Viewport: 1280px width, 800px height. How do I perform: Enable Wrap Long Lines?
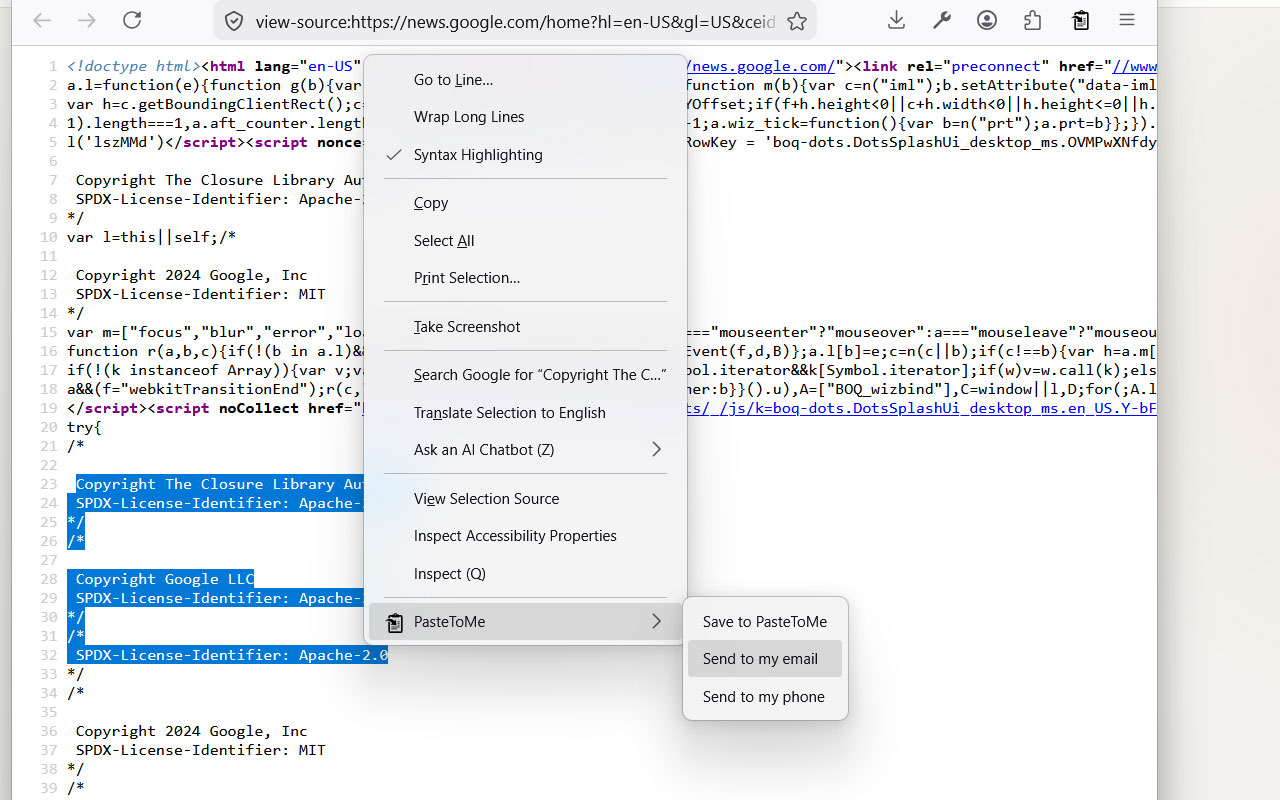pyautogui.click(x=468, y=116)
